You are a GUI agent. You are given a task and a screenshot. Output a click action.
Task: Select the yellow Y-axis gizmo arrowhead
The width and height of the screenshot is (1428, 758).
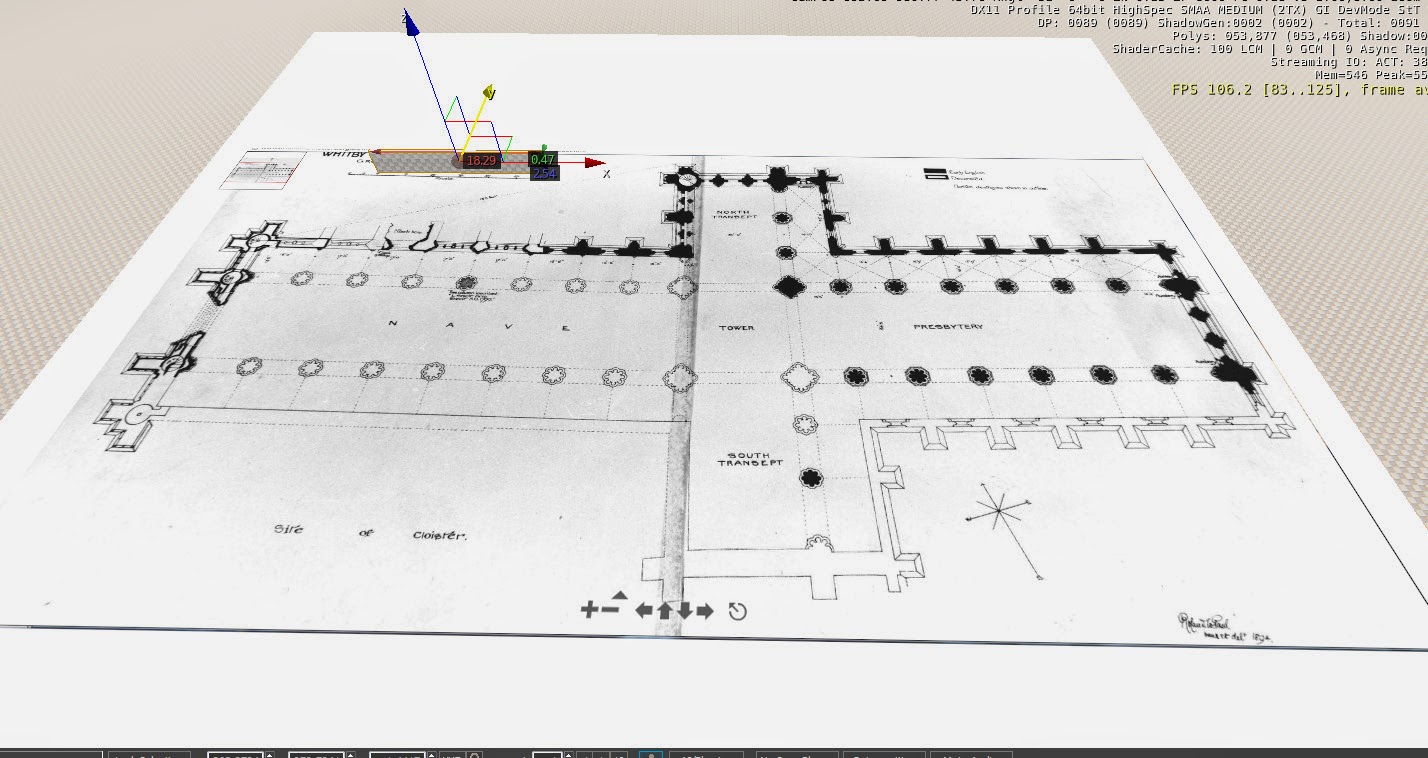coord(490,93)
